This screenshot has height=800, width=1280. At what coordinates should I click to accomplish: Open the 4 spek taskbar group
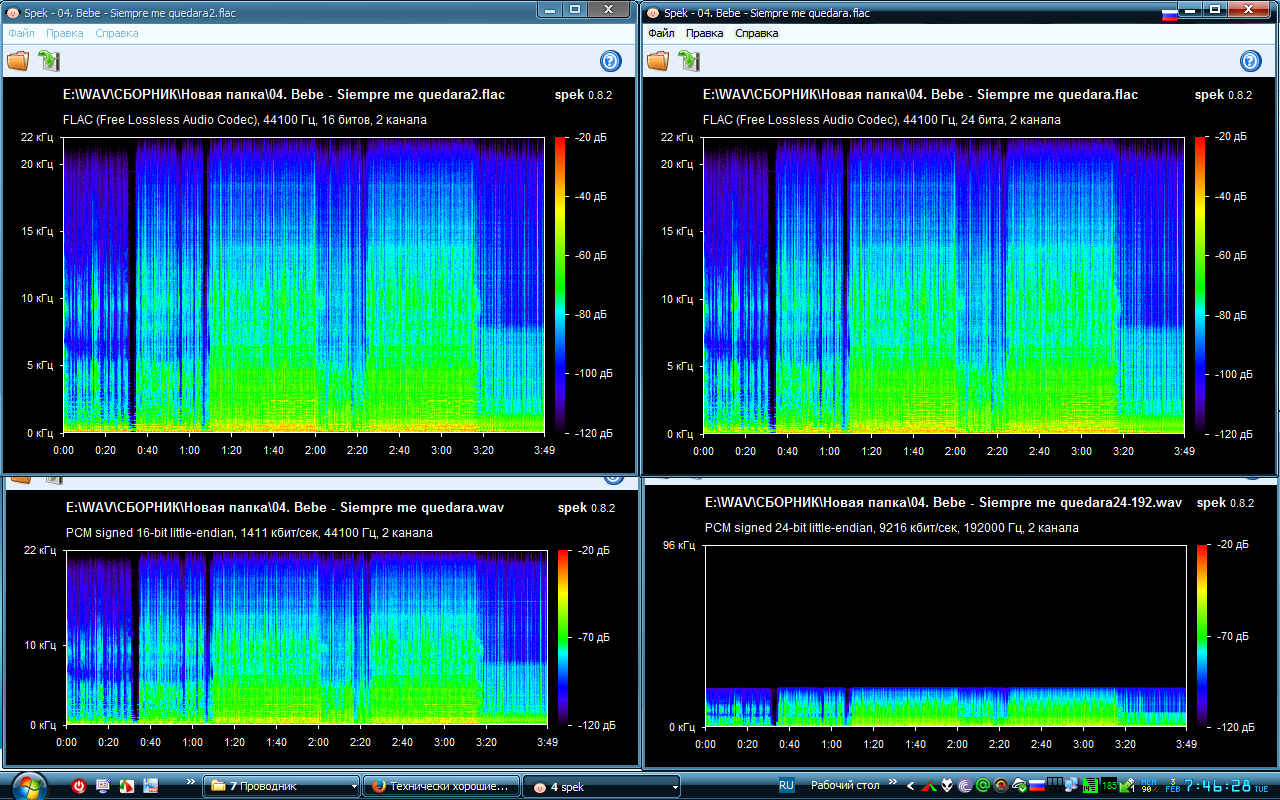pos(601,786)
